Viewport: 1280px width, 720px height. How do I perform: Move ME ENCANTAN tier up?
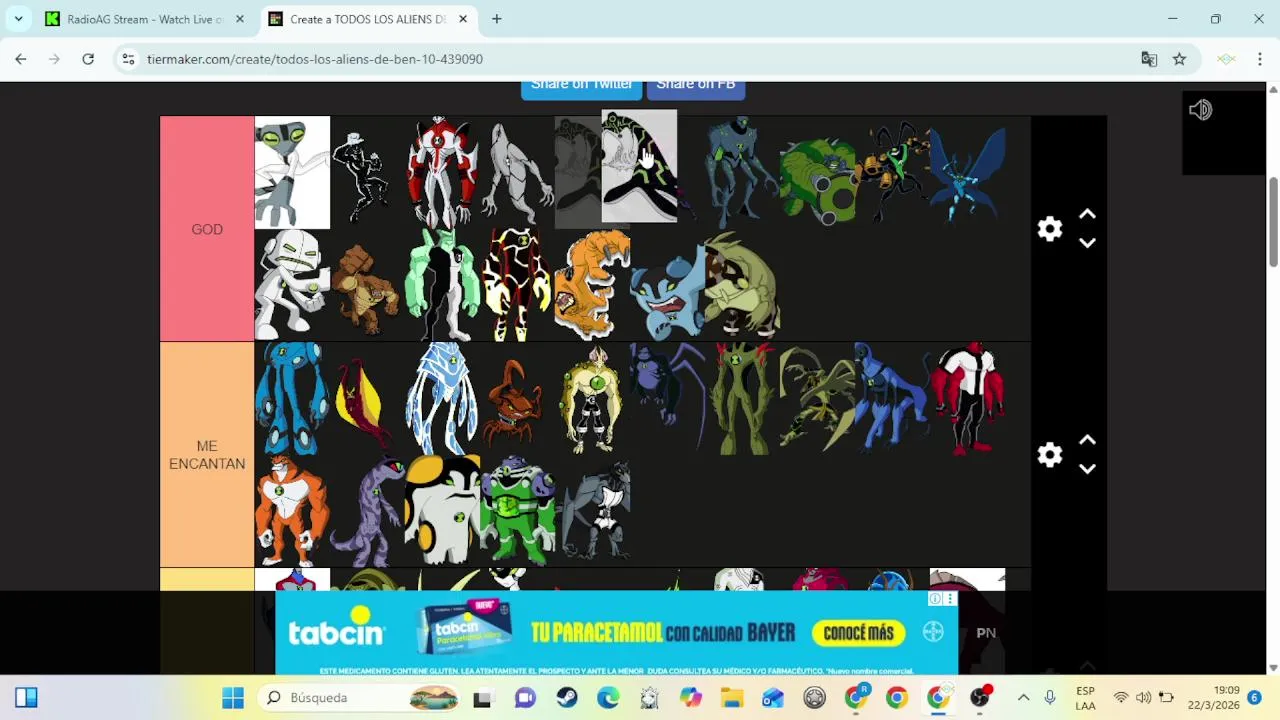(1088, 441)
